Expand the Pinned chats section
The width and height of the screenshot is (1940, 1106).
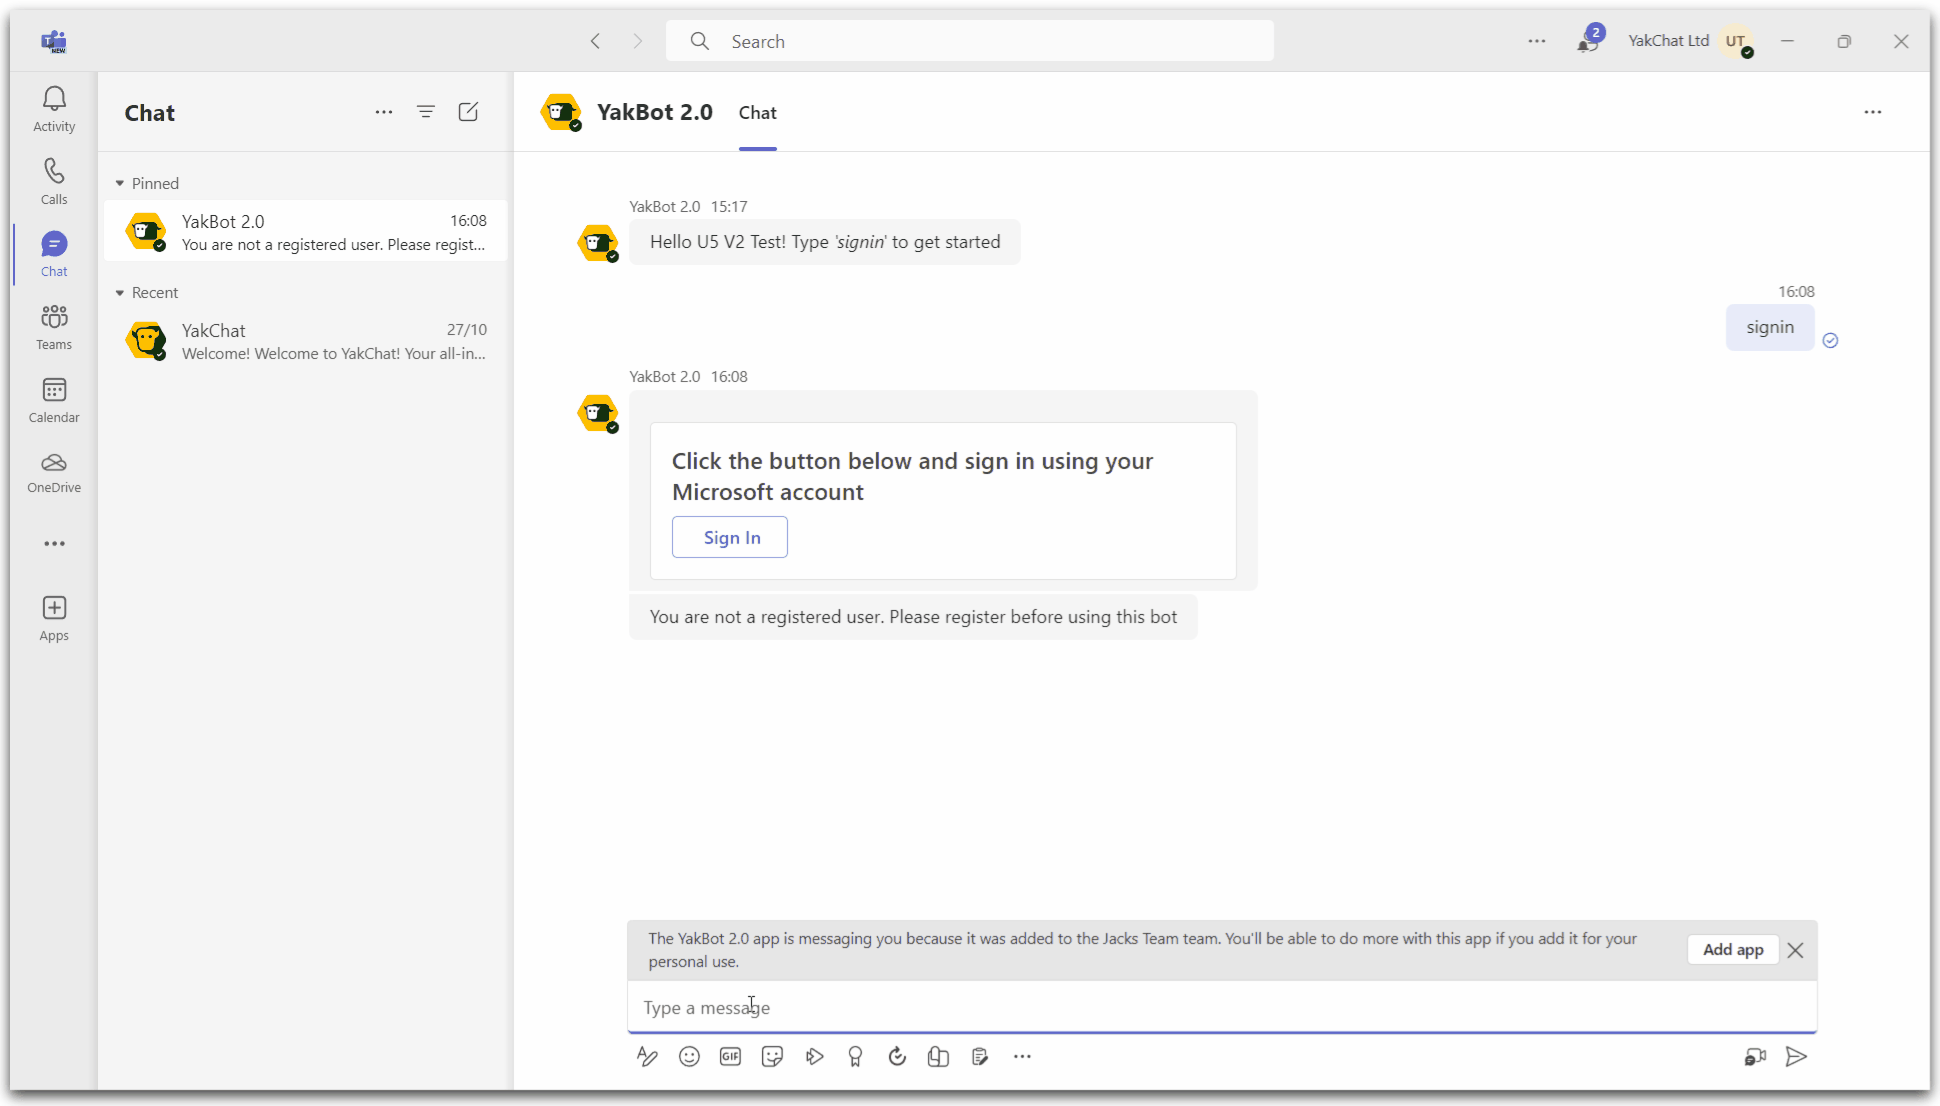[x=121, y=183]
